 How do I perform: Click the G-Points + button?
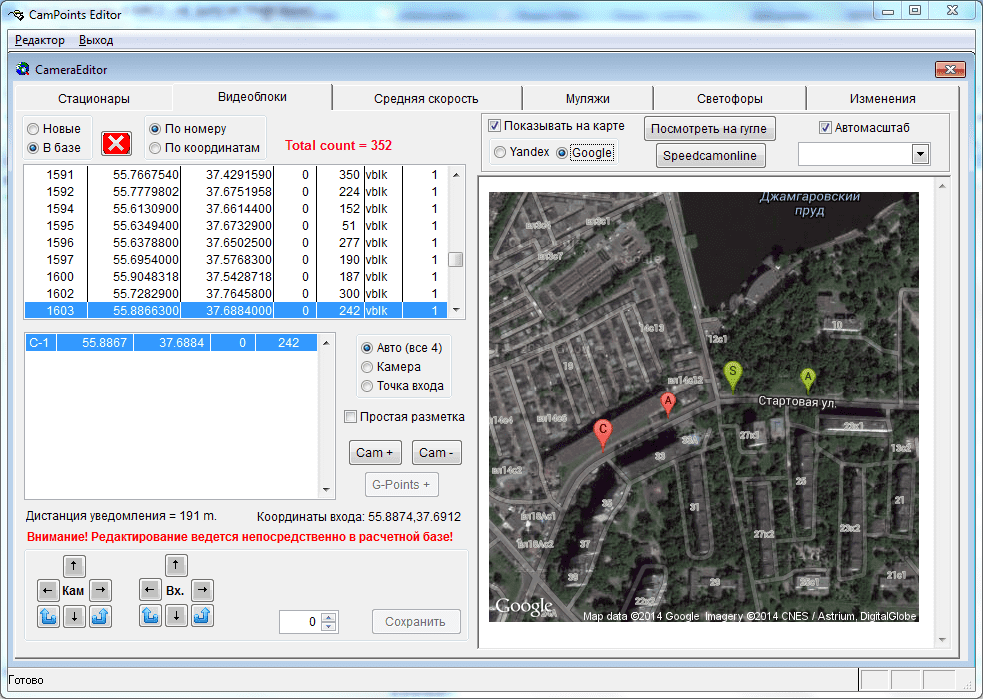pos(401,485)
